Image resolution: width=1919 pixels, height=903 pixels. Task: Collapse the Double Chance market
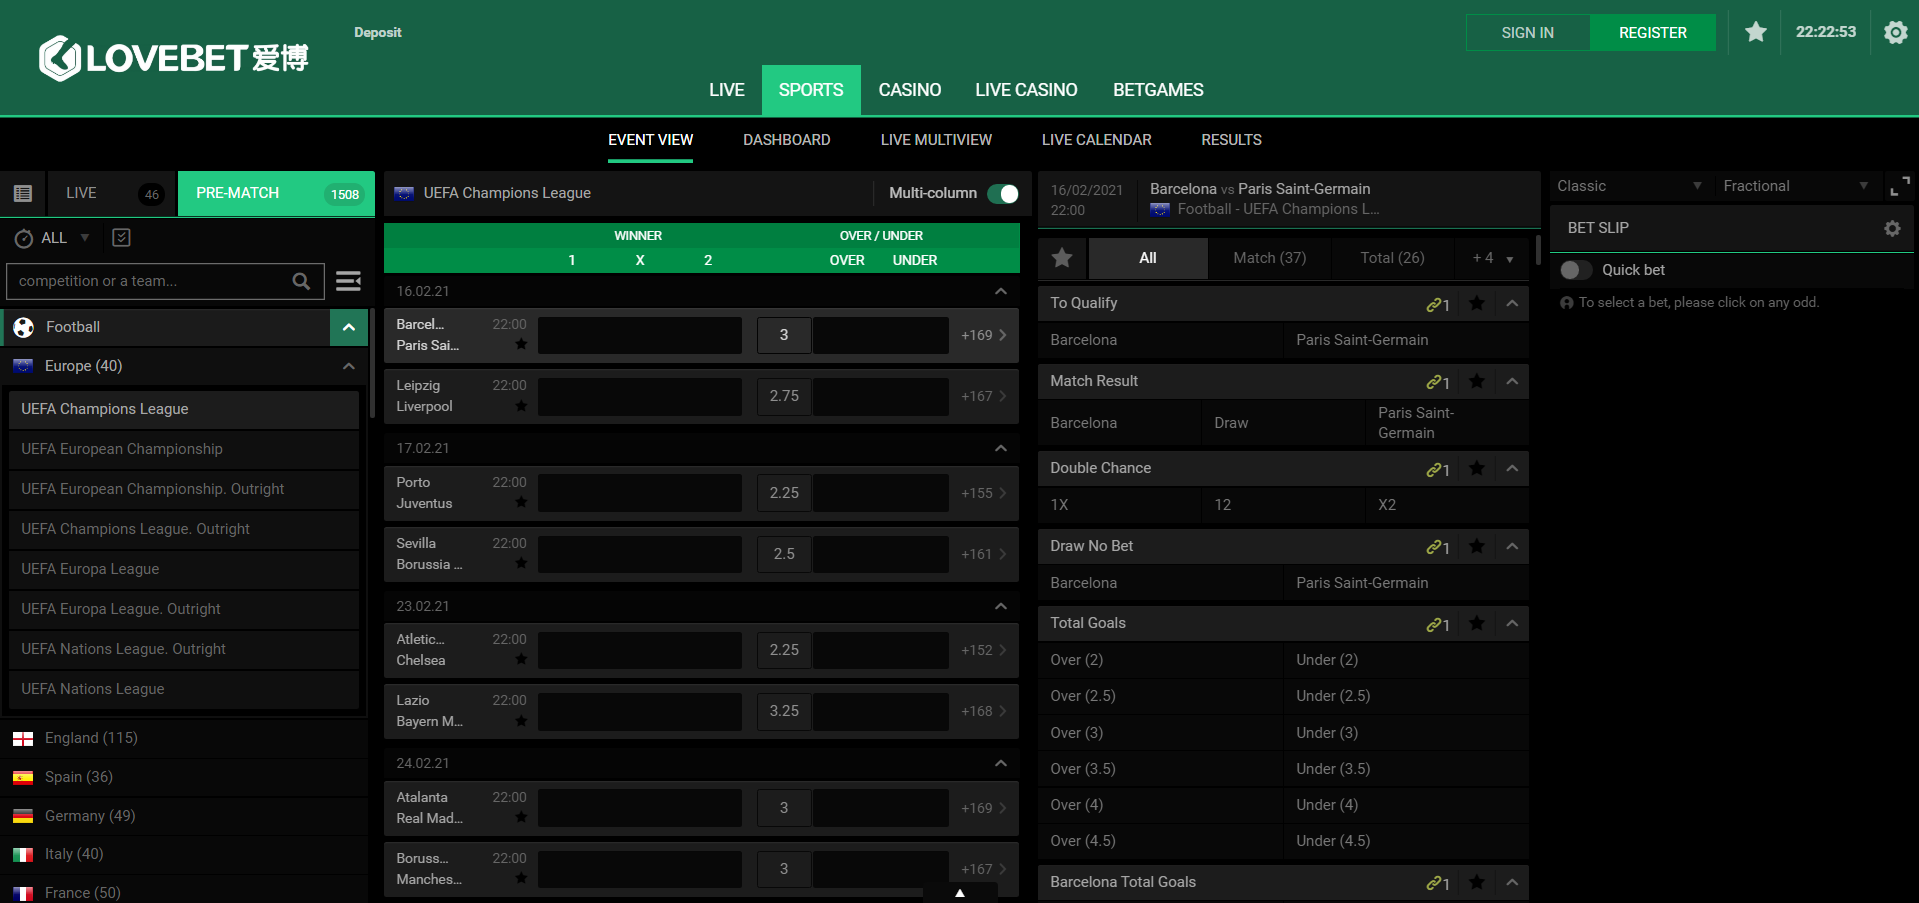pyautogui.click(x=1512, y=468)
